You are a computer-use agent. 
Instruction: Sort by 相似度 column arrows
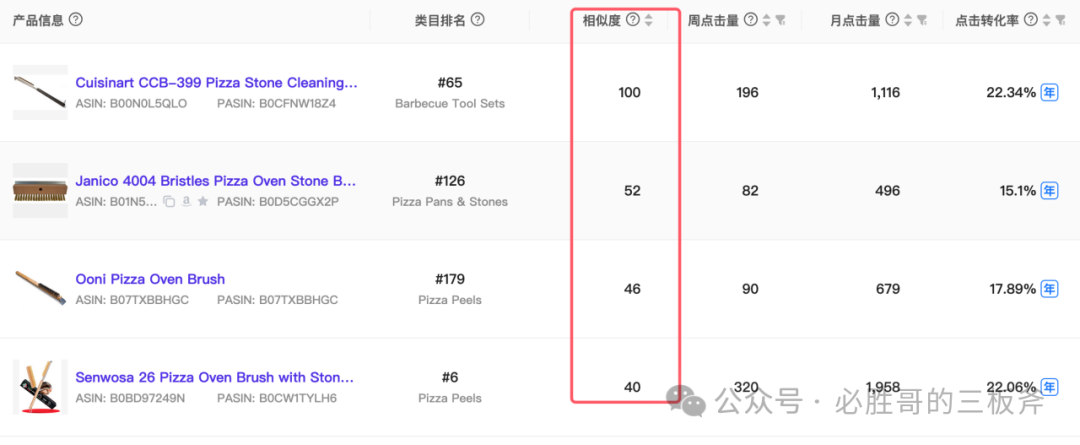click(x=648, y=21)
